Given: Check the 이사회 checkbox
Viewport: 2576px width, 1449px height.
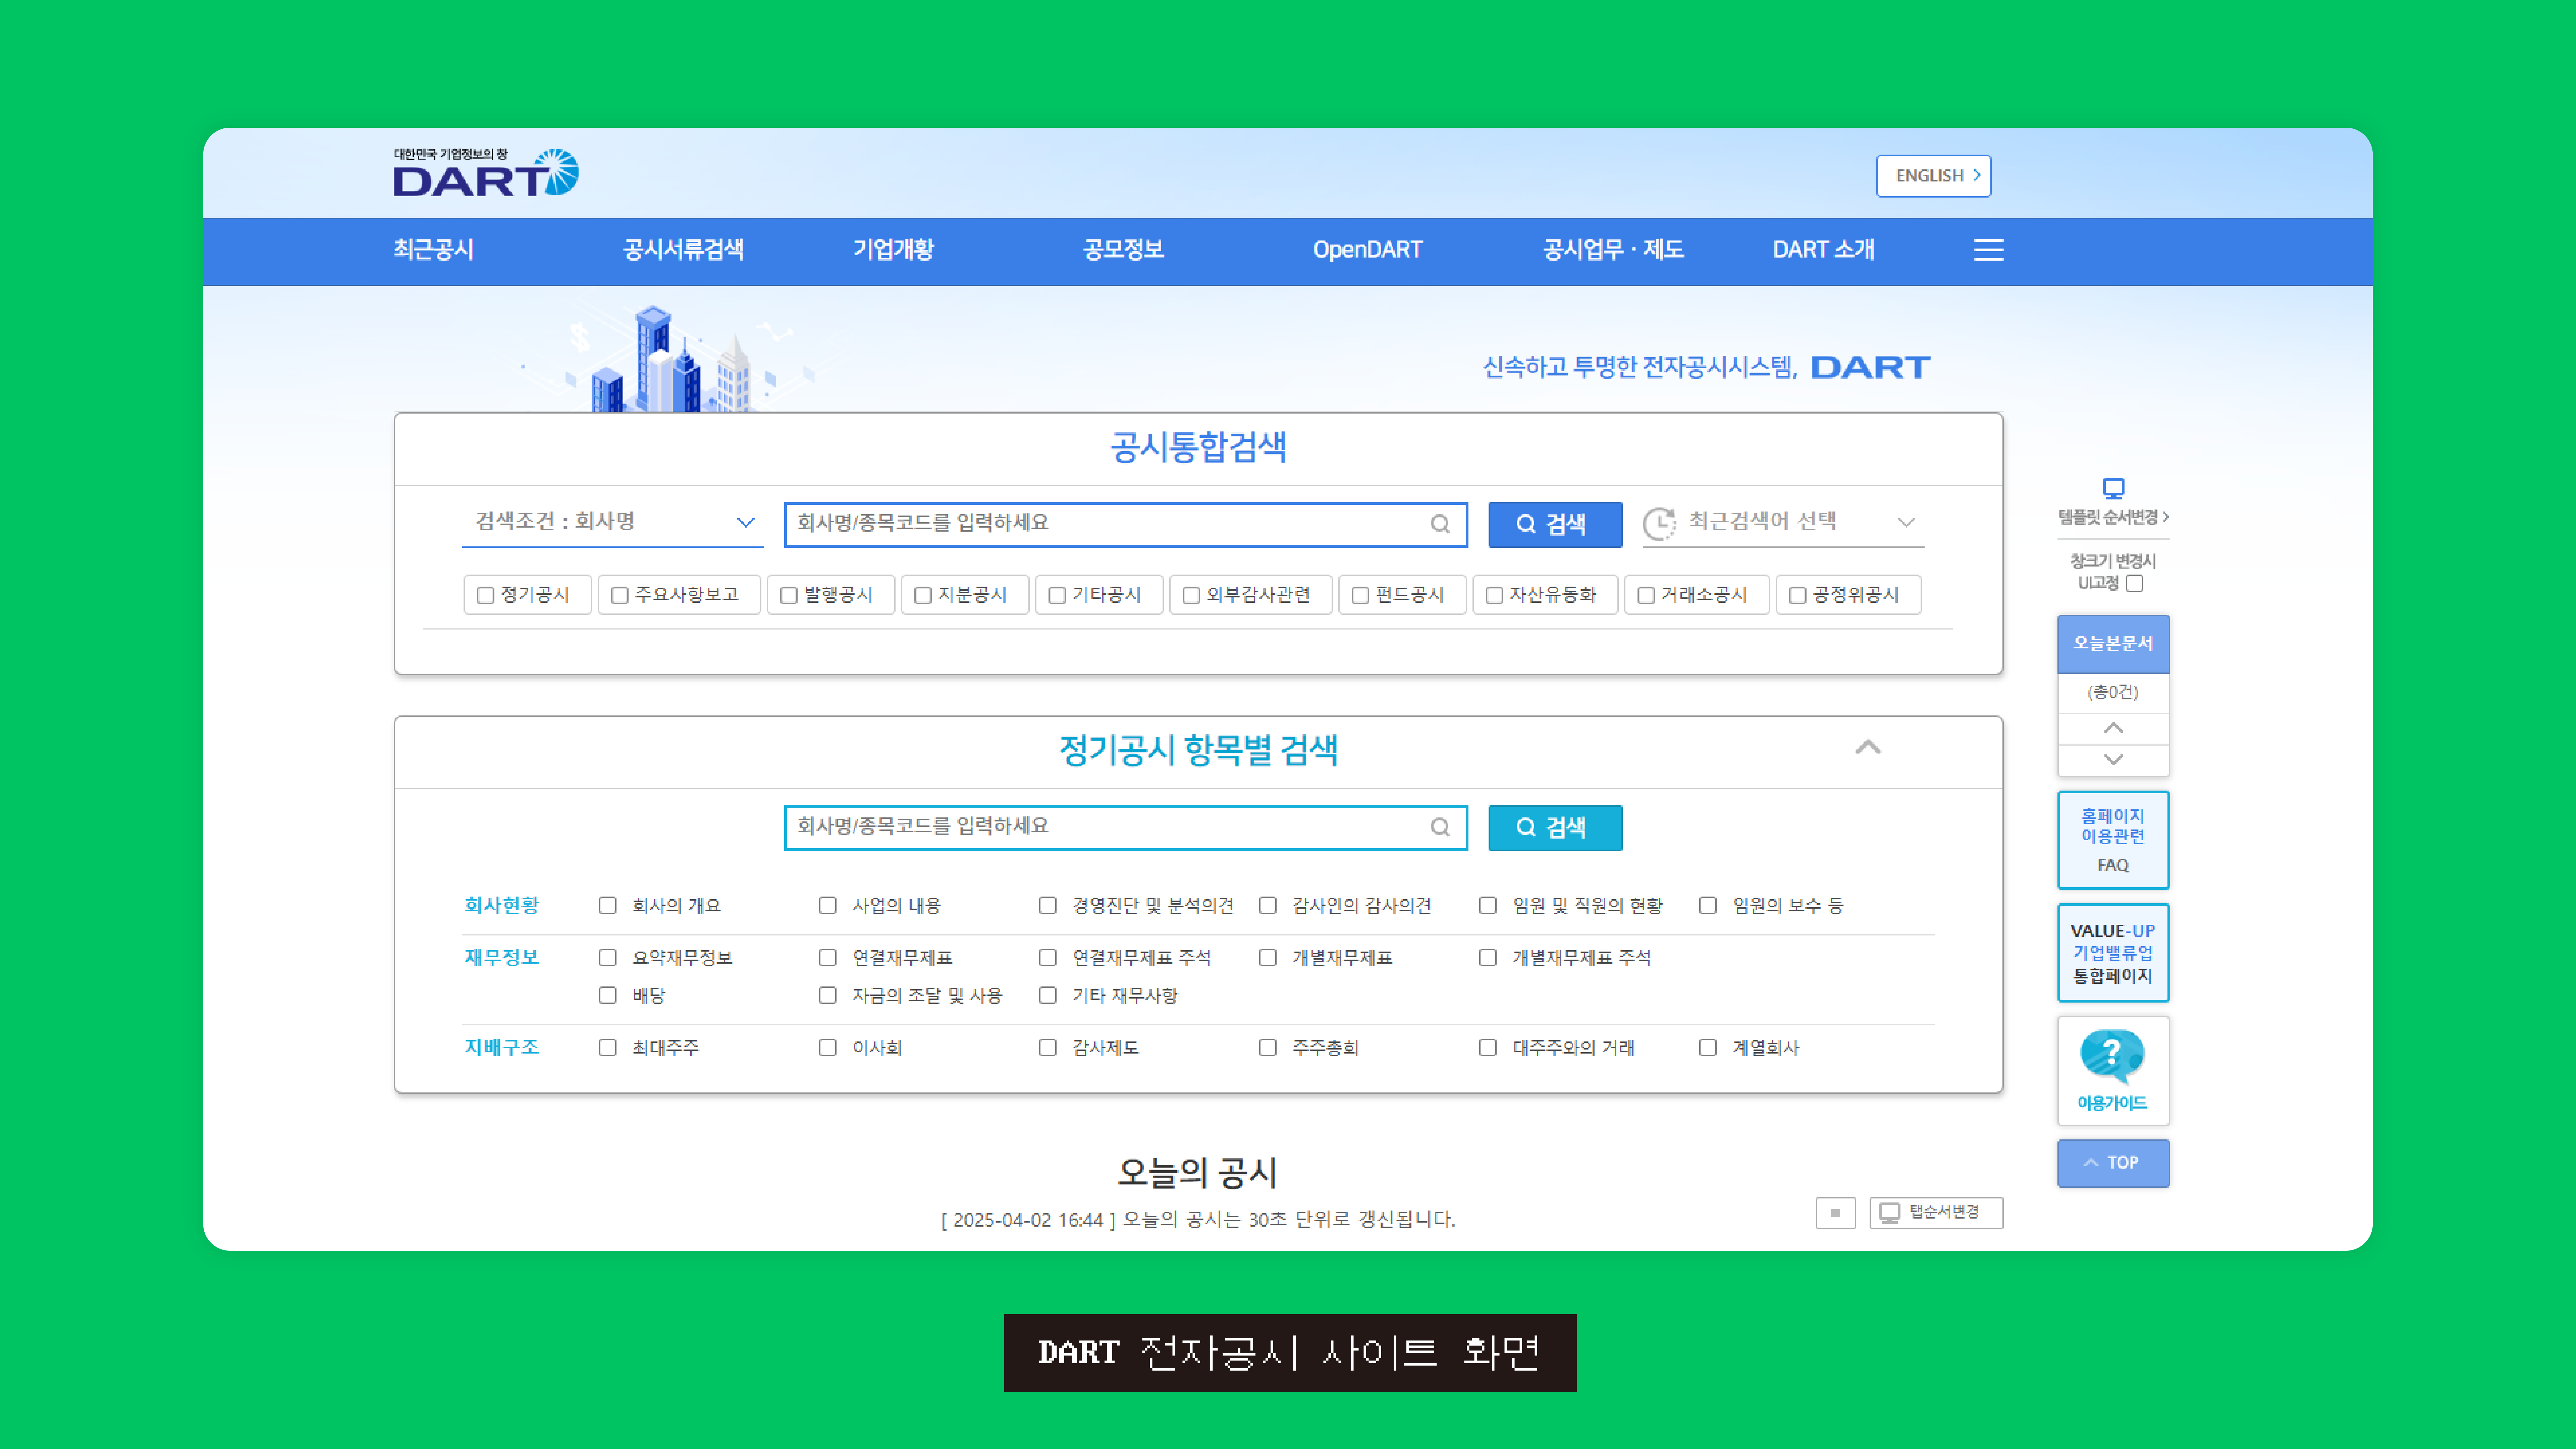Looking at the screenshot, I should pos(828,1048).
